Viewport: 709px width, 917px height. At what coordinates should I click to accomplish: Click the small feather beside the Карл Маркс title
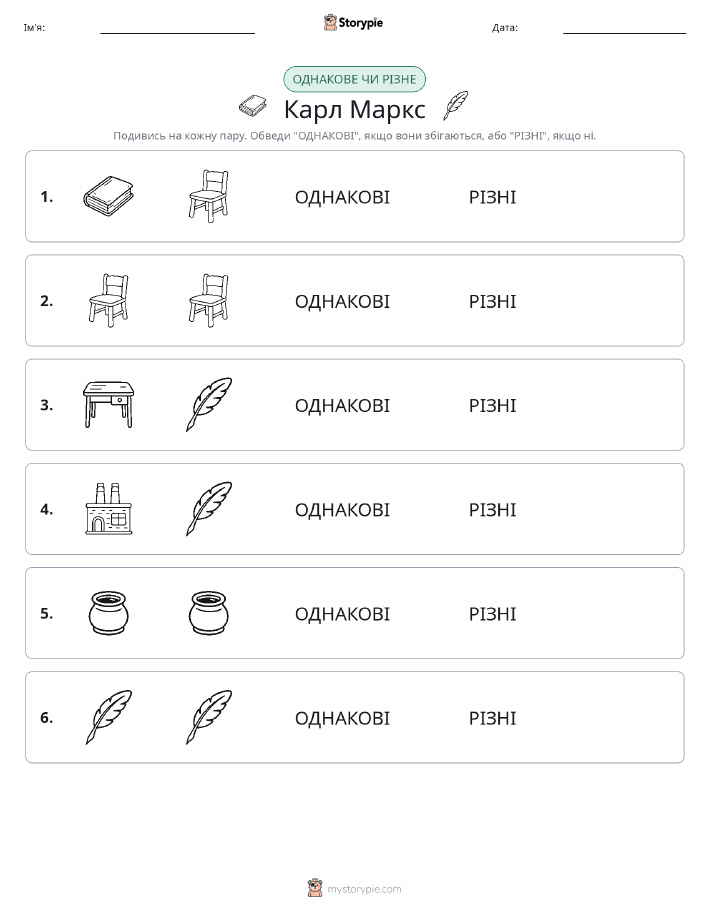[x=455, y=106]
